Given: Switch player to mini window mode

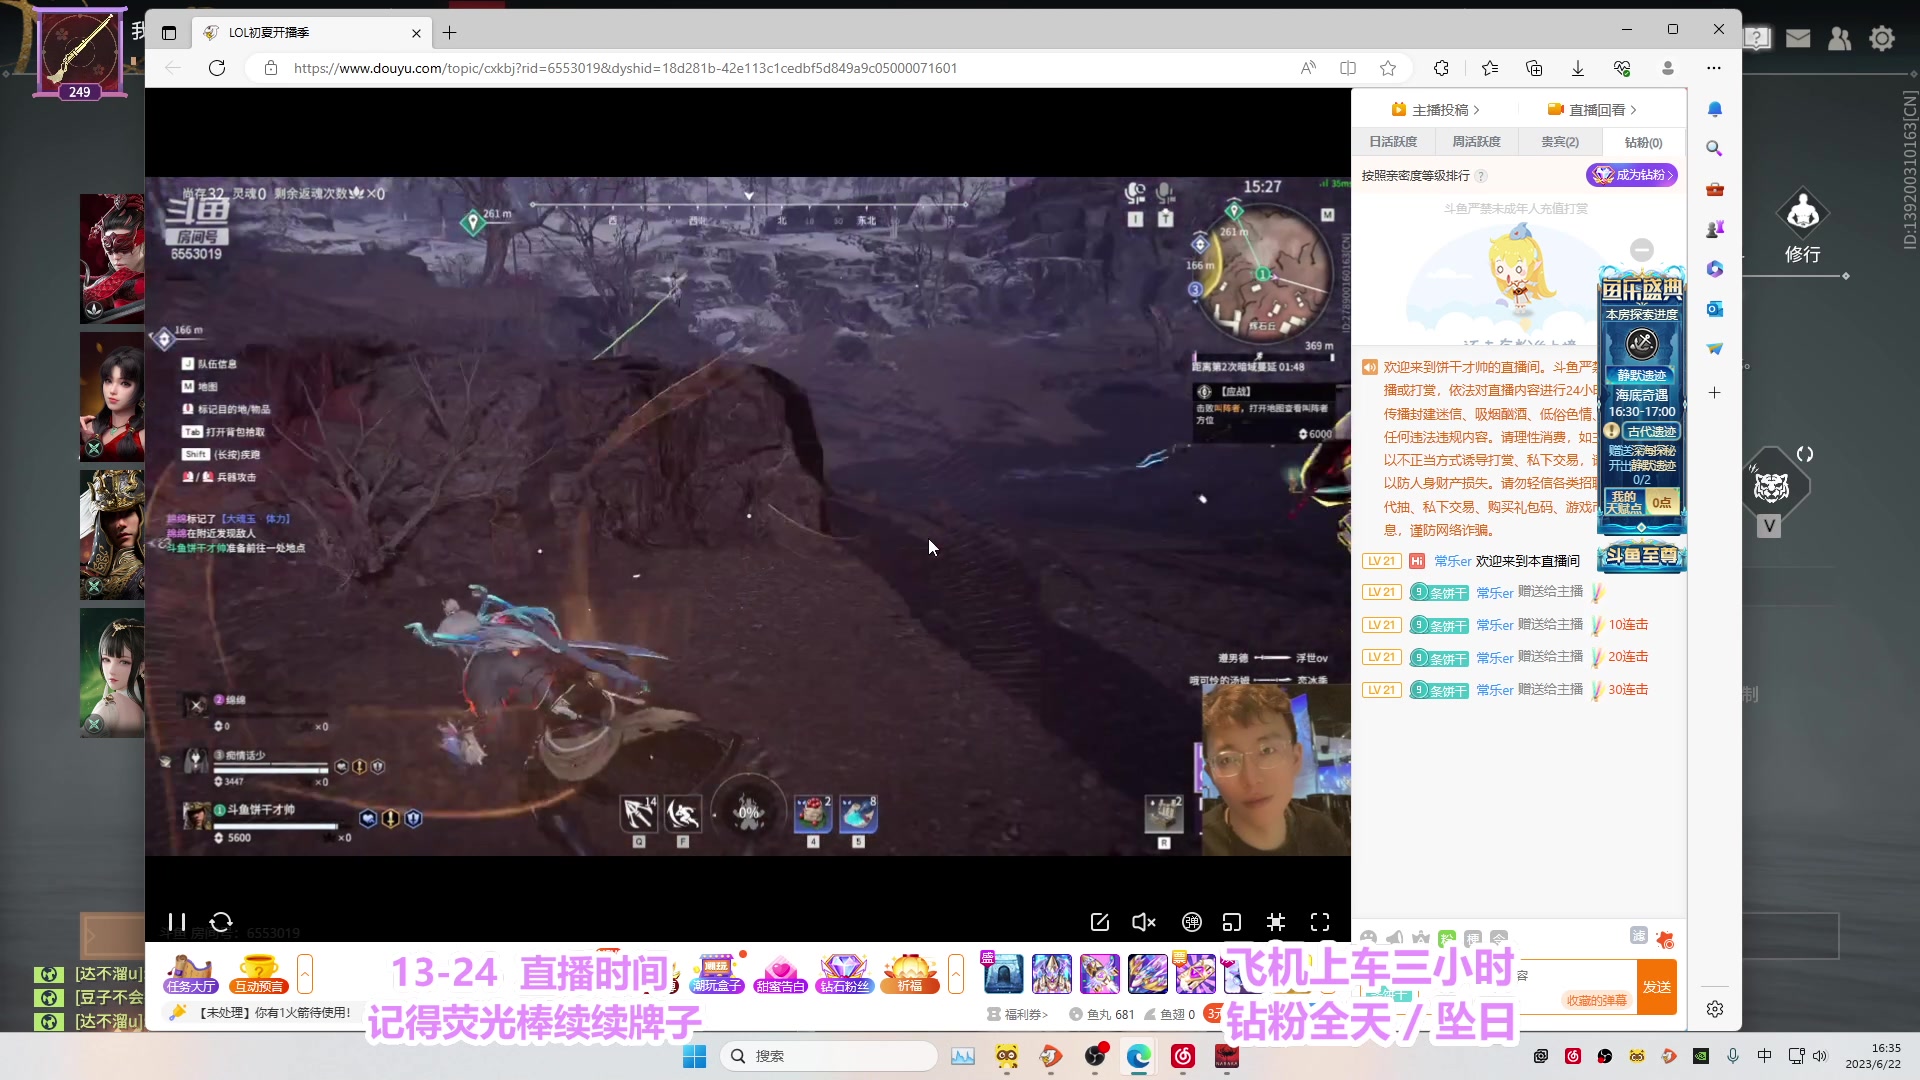Looking at the screenshot, I should click(x=1232, y=922).
